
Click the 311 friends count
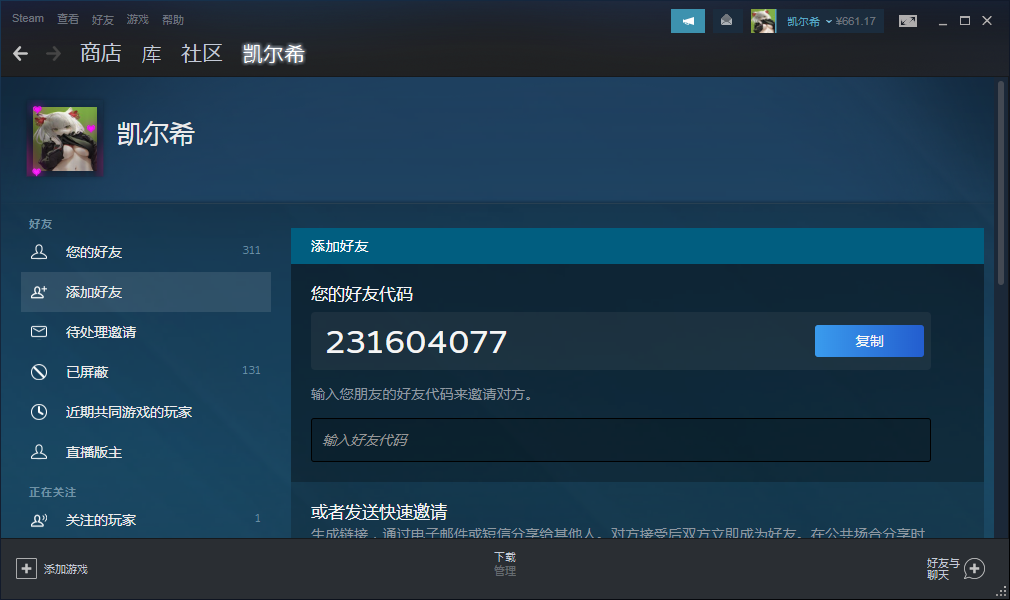point(251,250)
